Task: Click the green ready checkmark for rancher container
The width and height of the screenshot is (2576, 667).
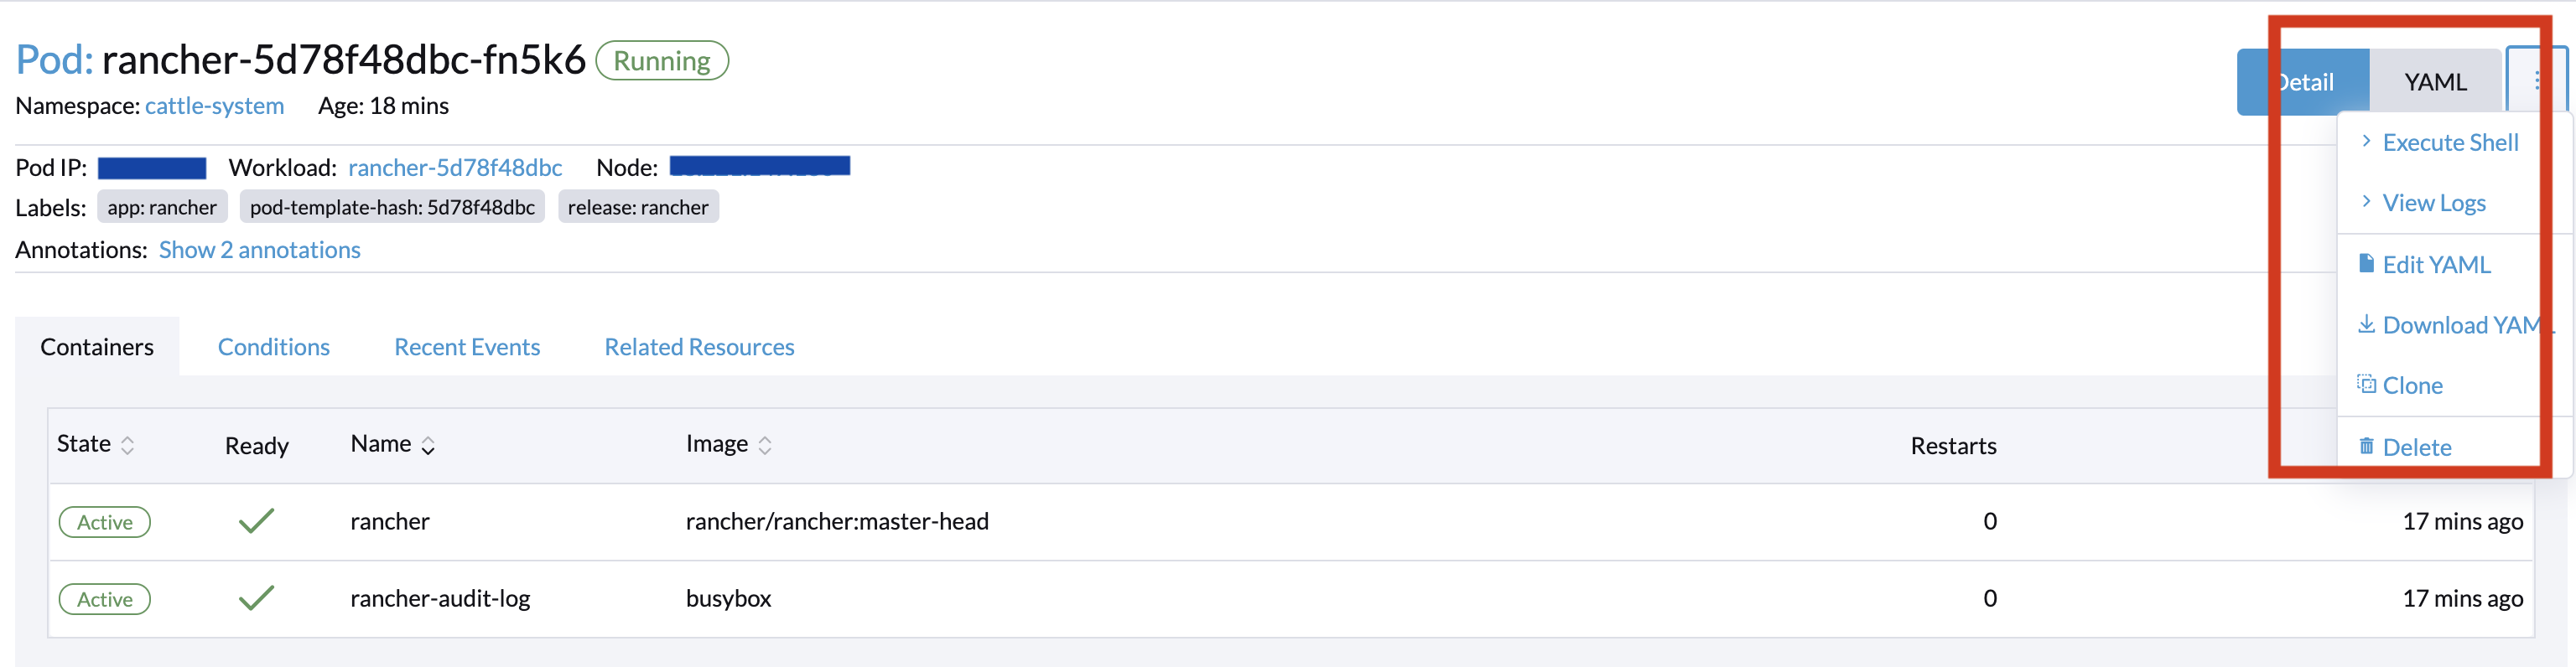Action: click(256, 521)
